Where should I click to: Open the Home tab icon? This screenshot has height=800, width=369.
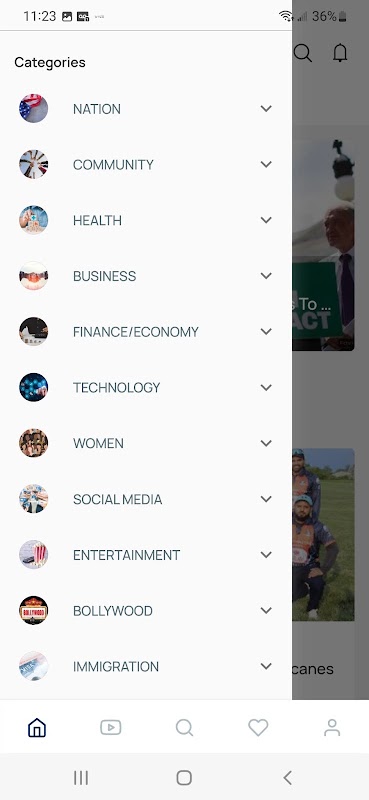click(37, 727)
